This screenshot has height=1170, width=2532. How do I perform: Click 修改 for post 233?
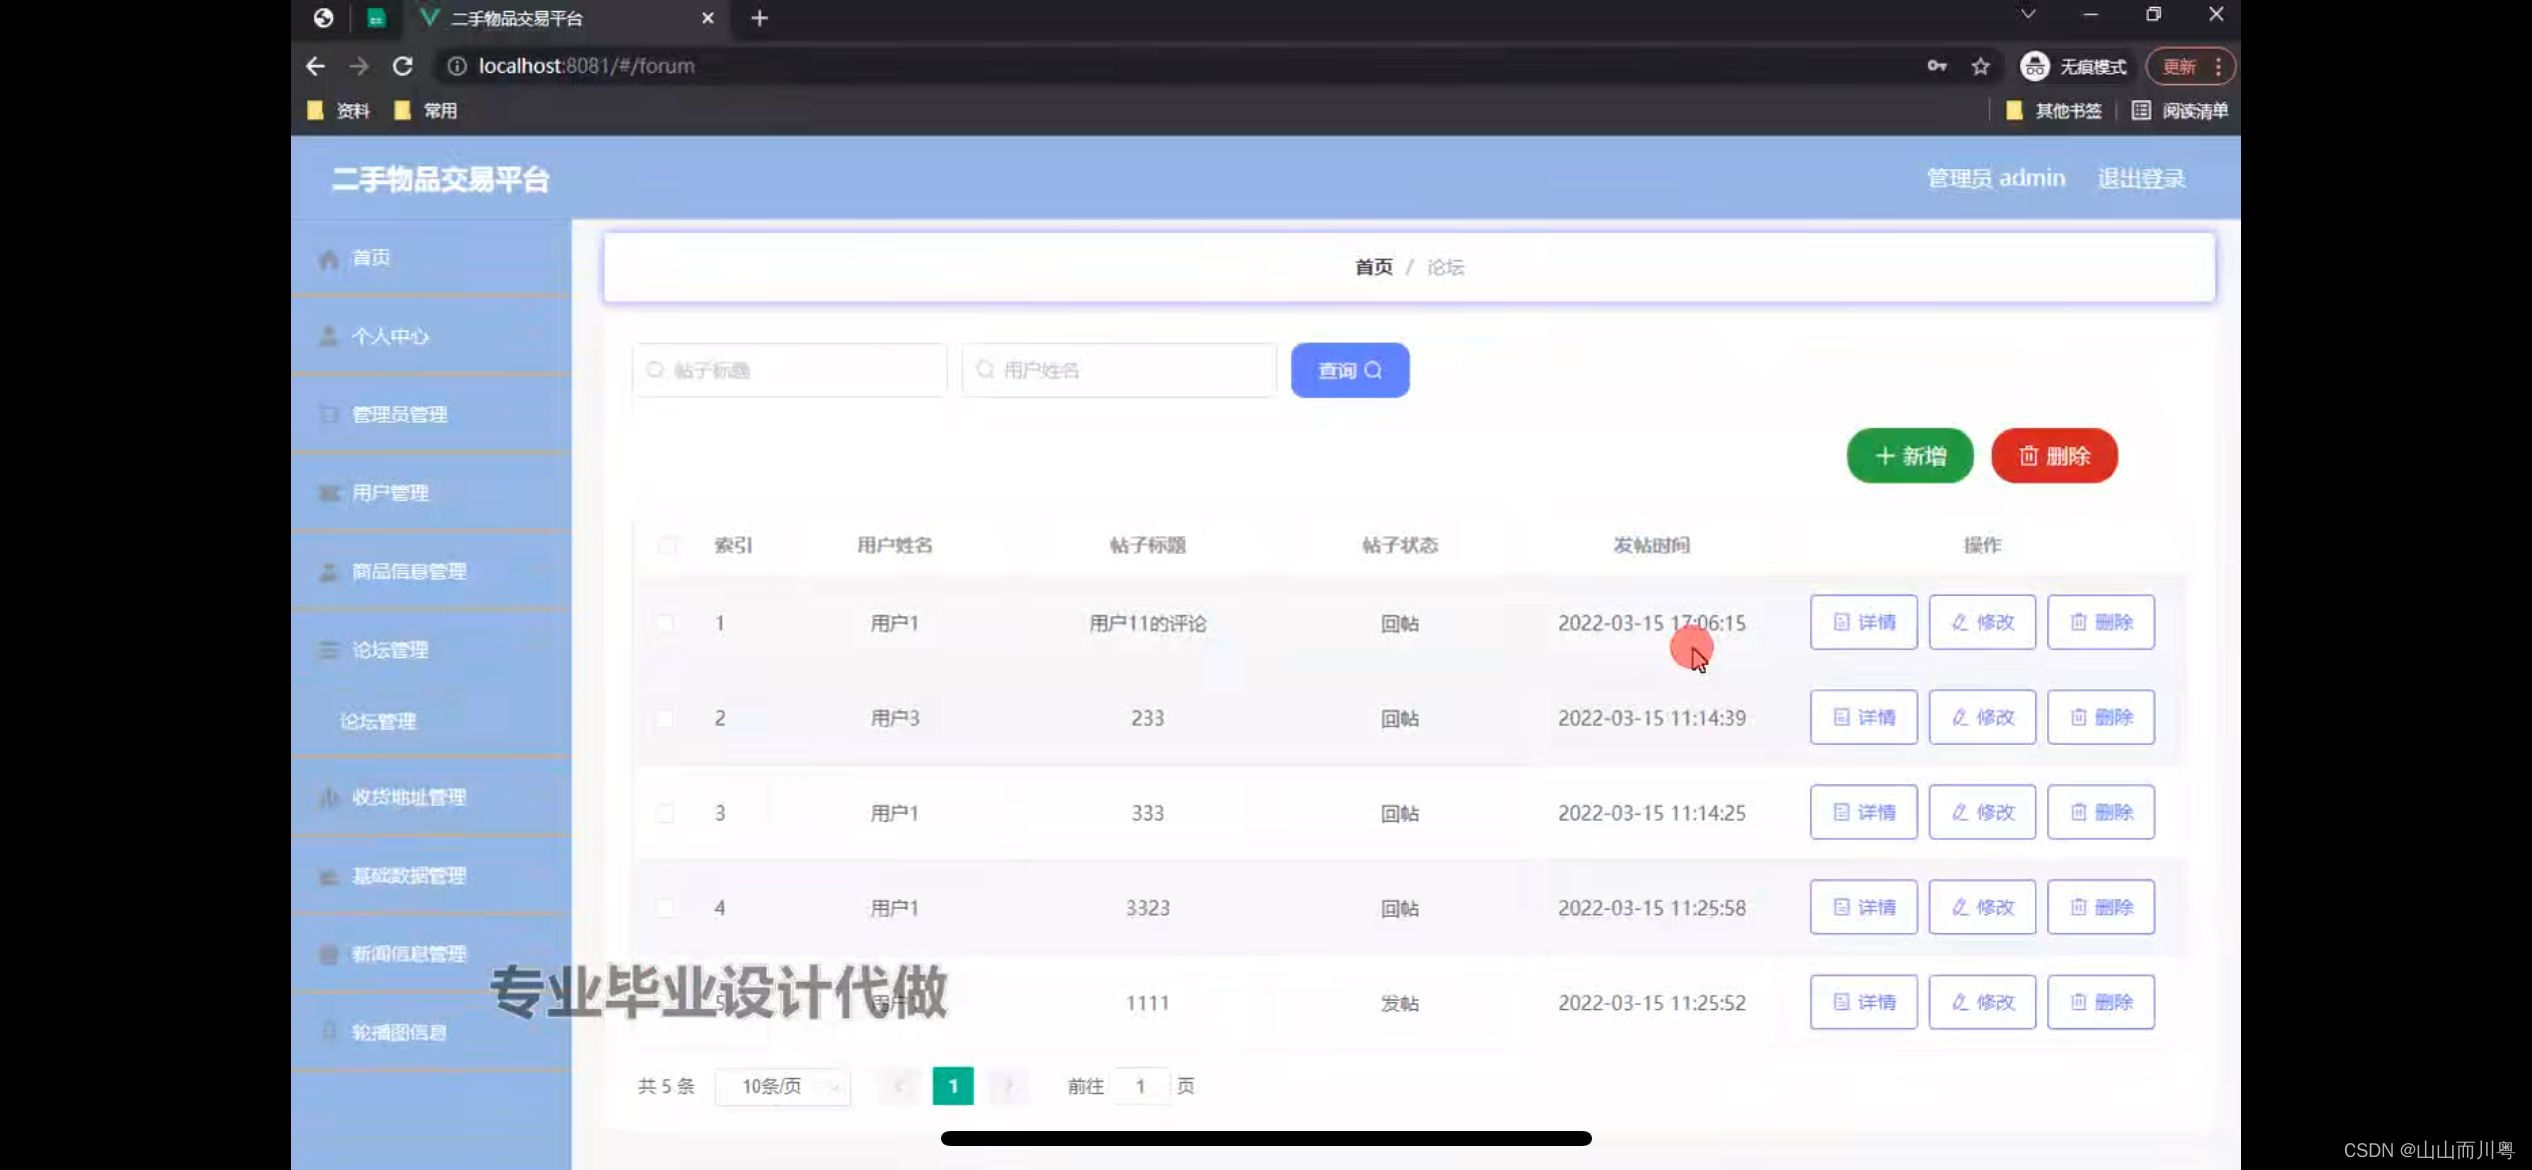[1982, 717]
